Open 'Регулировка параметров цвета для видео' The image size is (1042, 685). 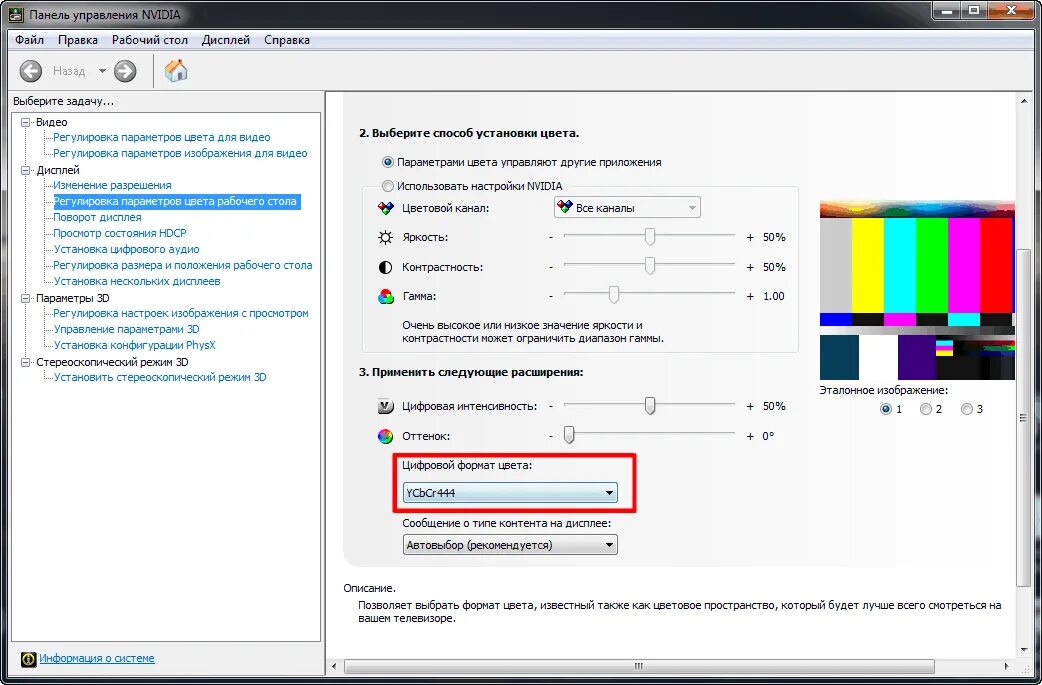tap(162, 138)
